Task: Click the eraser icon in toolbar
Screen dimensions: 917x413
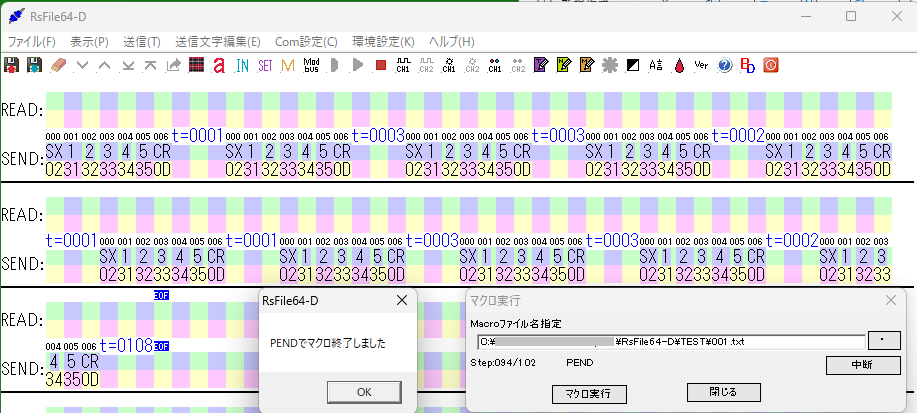Action: [x=57, y=65]
